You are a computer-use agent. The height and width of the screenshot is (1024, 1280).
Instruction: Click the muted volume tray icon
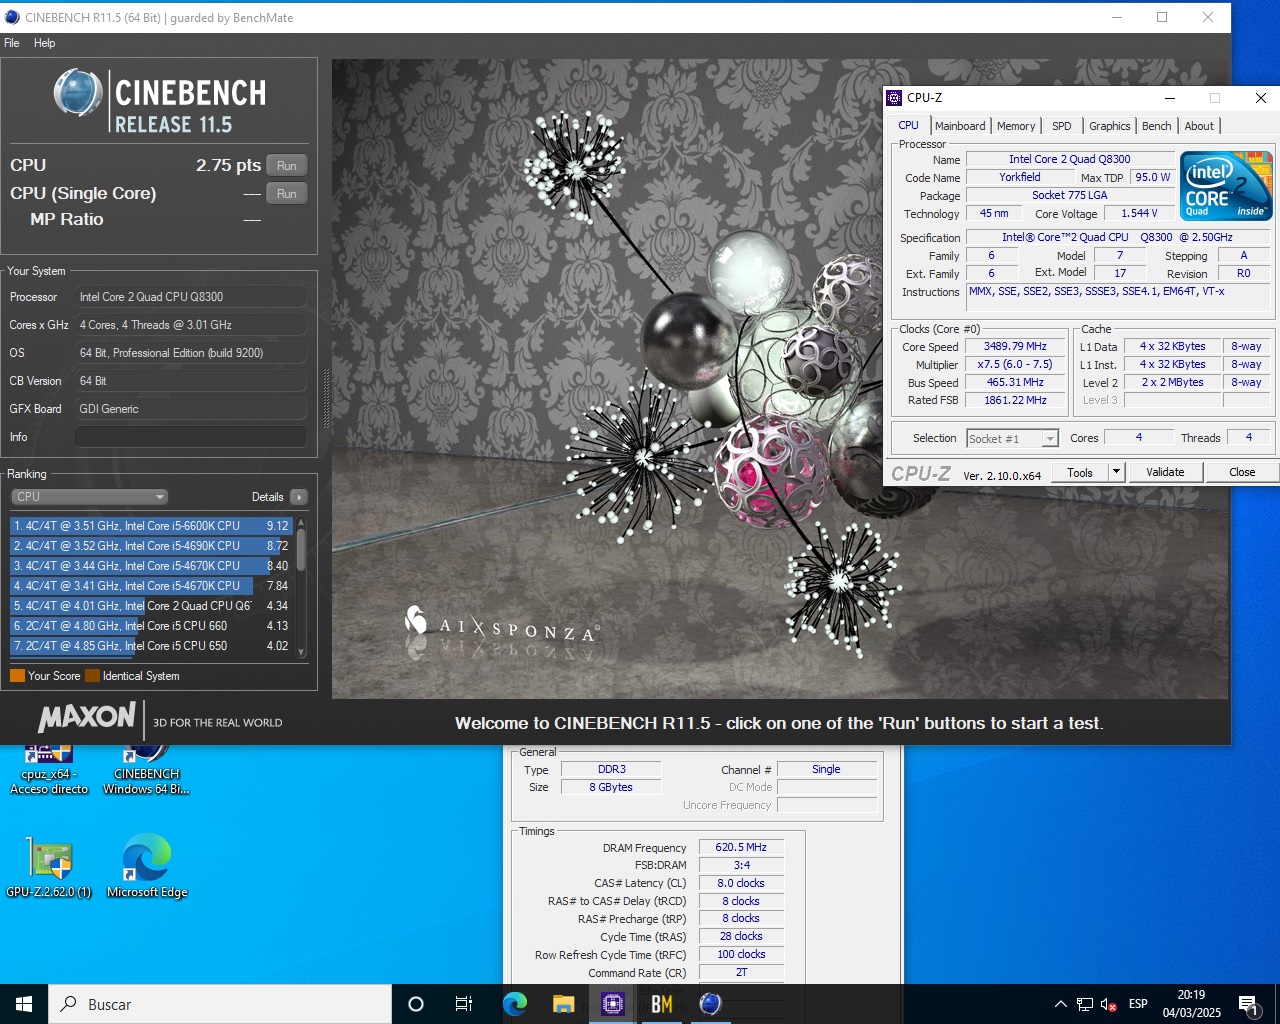(x=1108, y=1004)
